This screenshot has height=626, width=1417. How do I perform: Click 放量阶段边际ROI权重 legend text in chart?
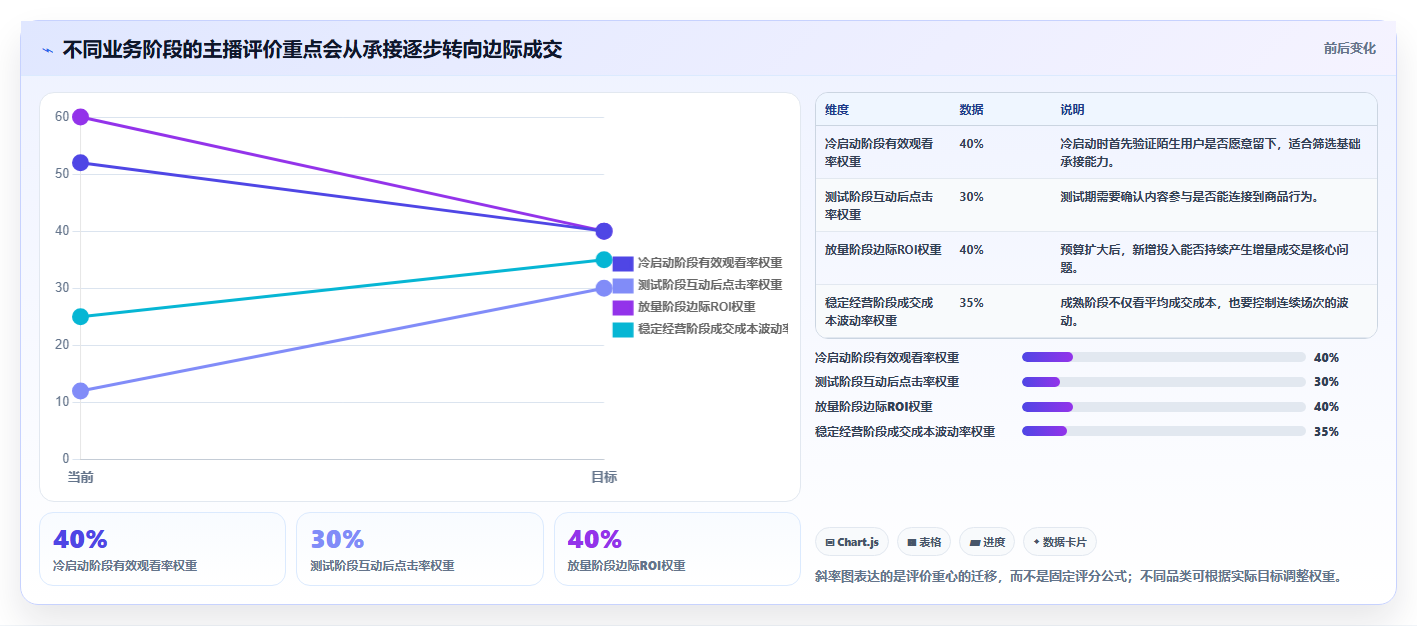(697, 307)
